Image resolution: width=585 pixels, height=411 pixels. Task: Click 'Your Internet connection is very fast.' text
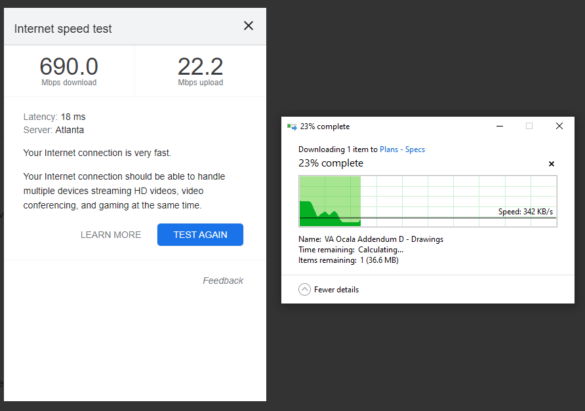click(x=97, y=153)
